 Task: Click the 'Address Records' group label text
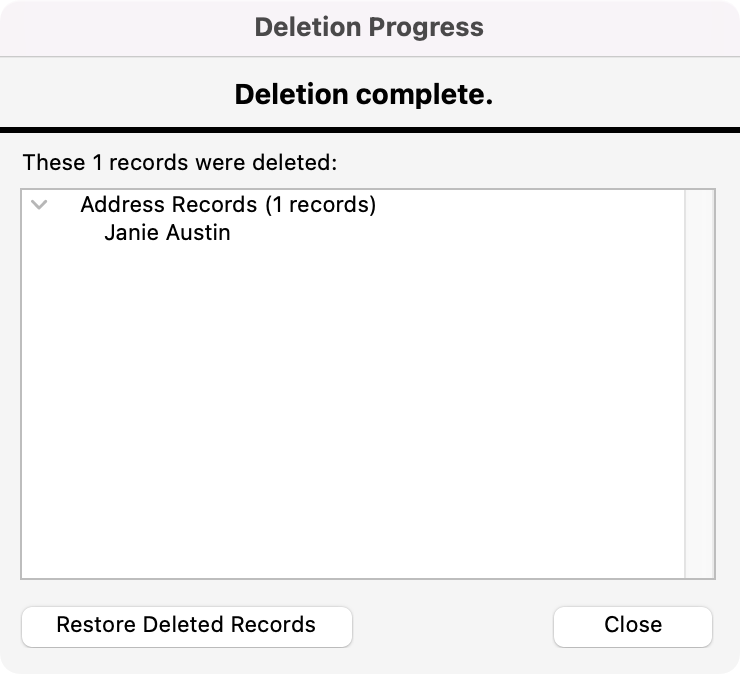(x=168, y=205)
